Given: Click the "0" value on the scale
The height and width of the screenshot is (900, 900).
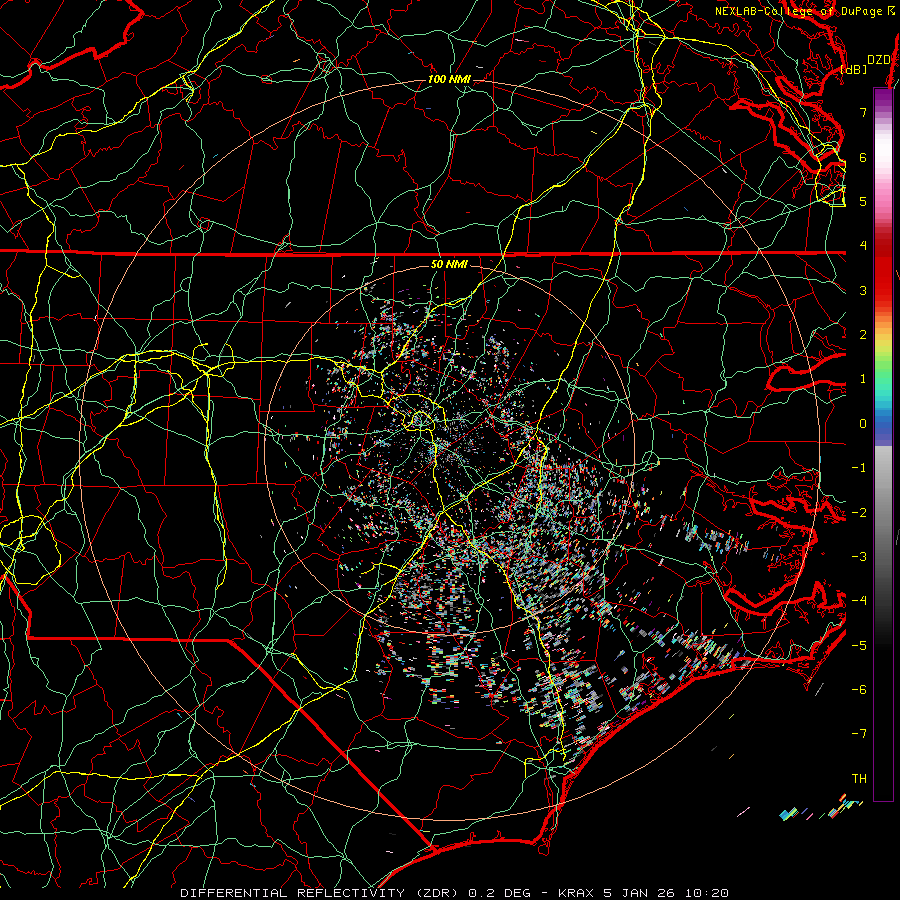Looking at the screenshot, I should [x=863, y=424].
